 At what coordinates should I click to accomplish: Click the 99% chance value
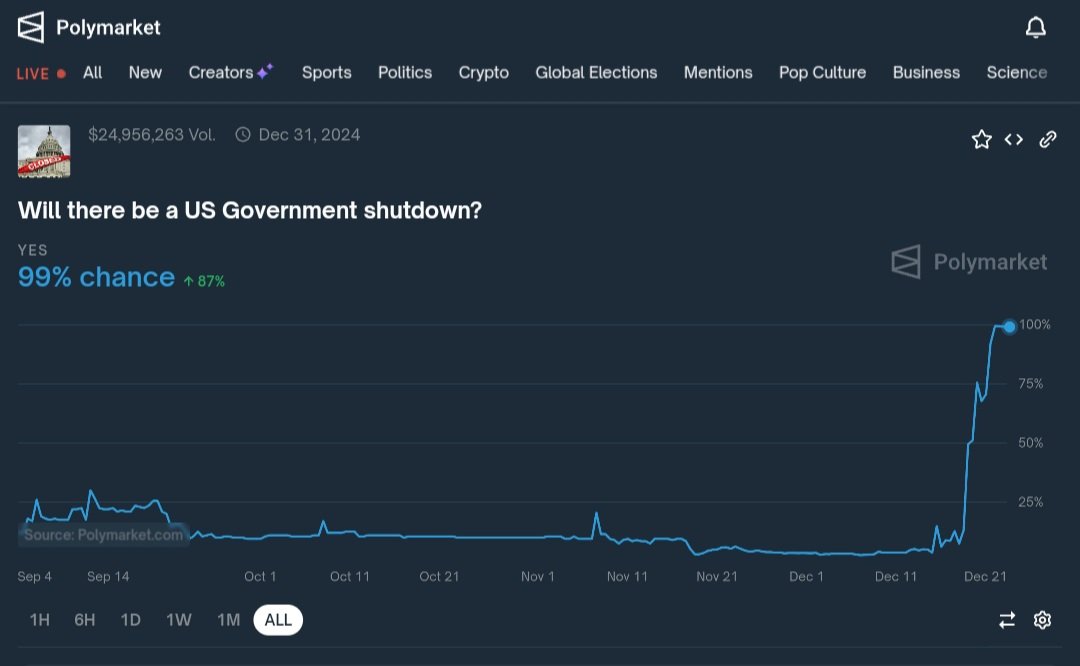[x=96, y=277]
